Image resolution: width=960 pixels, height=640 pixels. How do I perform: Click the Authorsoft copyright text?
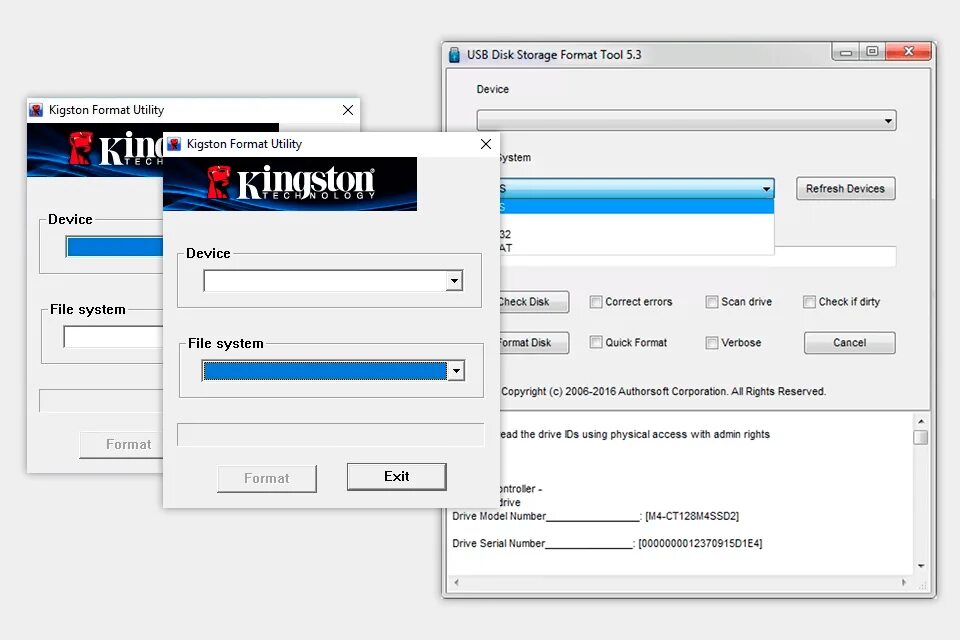[663, 391]
